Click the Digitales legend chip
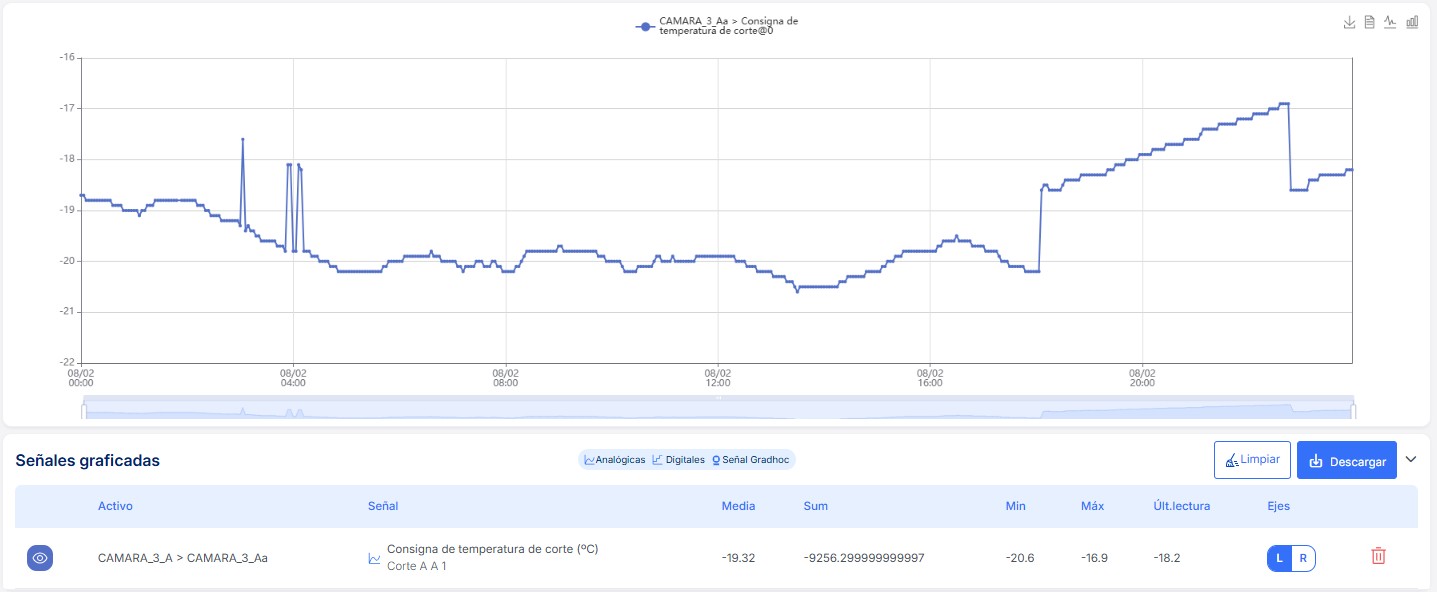The width and height of the screenshot is (1437, 592). point(678,460)
